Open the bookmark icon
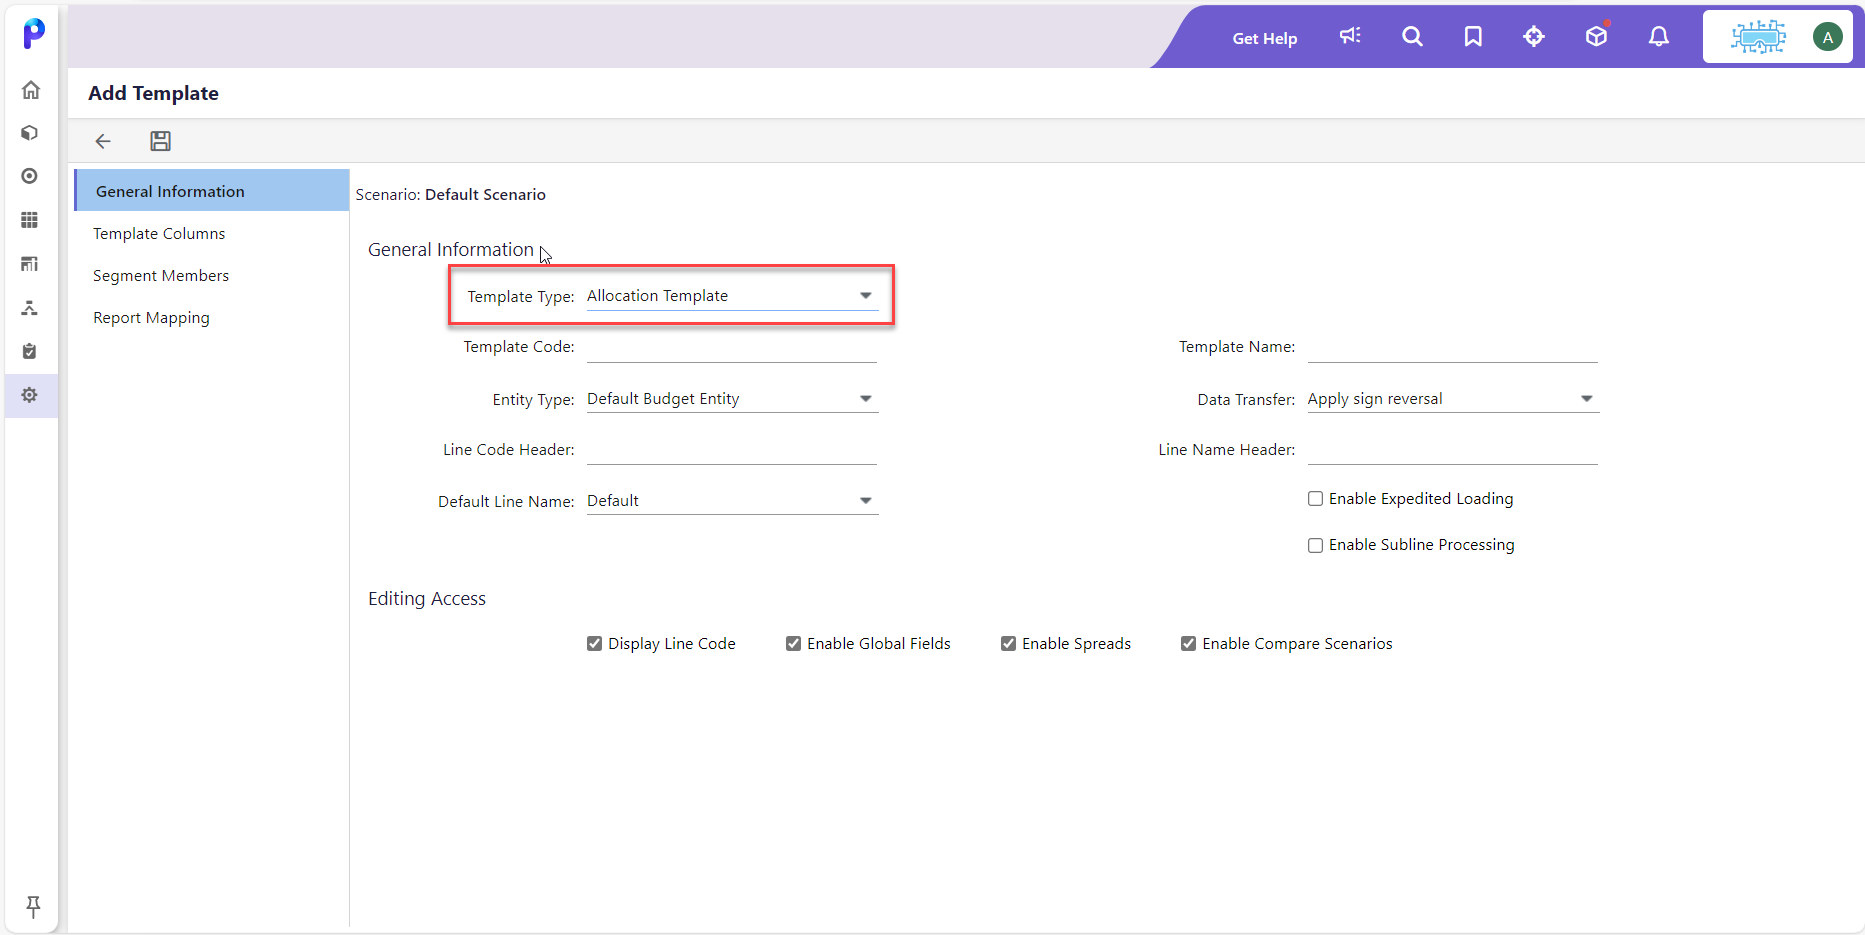 point(1473,36)
